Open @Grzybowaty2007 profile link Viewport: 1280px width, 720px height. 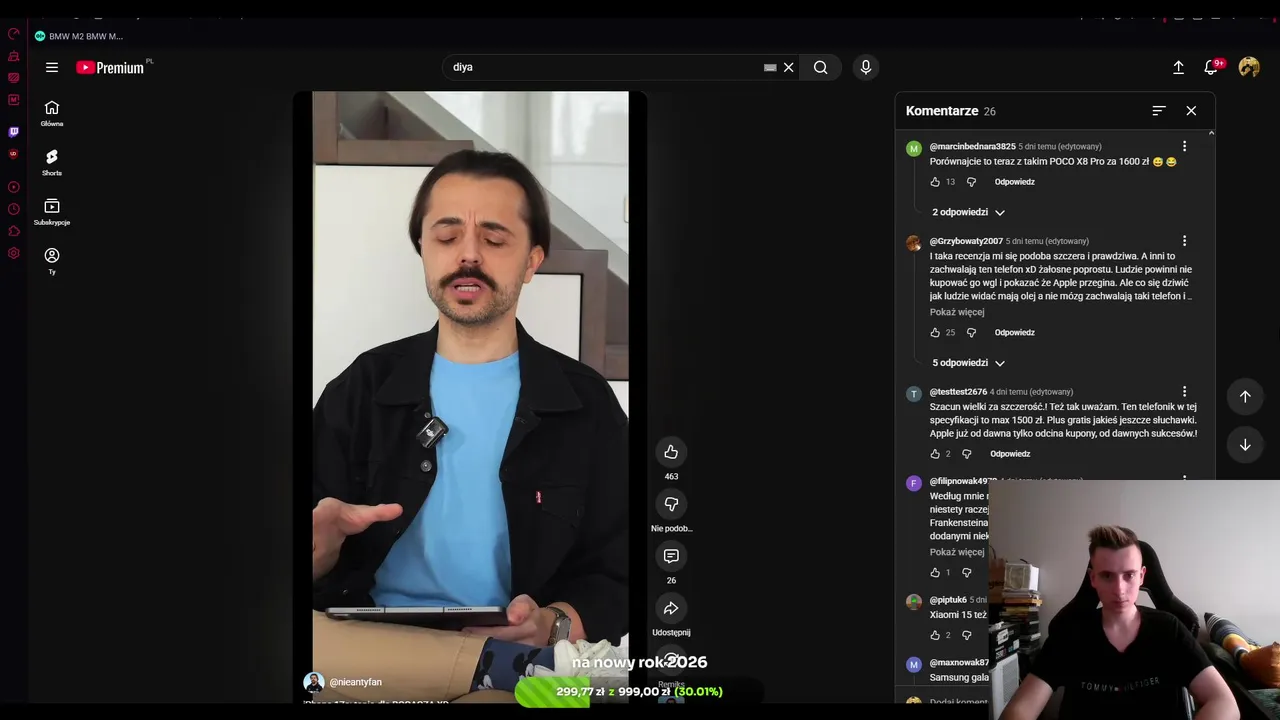click(966, 241)
